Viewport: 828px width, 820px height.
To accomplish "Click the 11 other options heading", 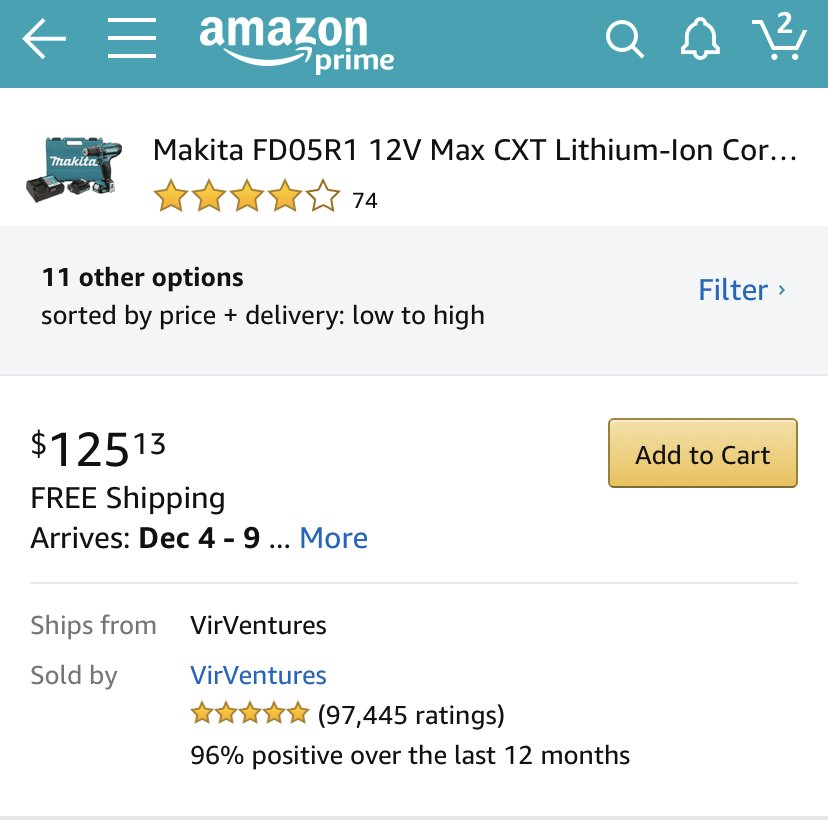I will pyautogui.click(x=143, y=277).
